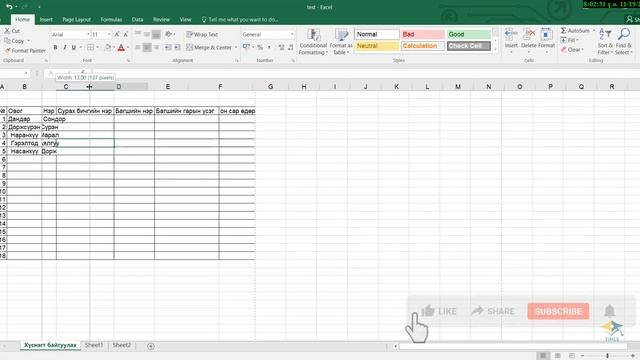This screenshot has height=360, width=640.
Task: Apply the Good cell style
Action: pos(469,34)
